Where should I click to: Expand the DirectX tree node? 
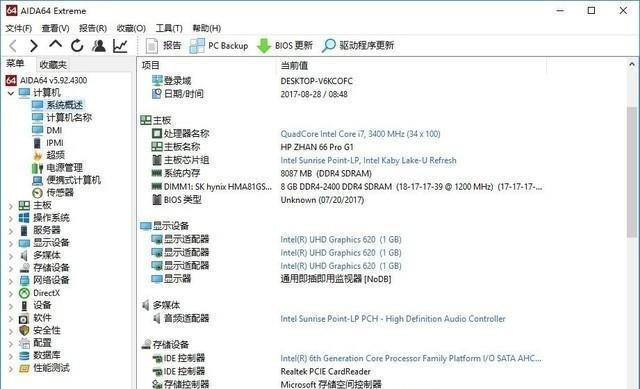click(11, 294)
